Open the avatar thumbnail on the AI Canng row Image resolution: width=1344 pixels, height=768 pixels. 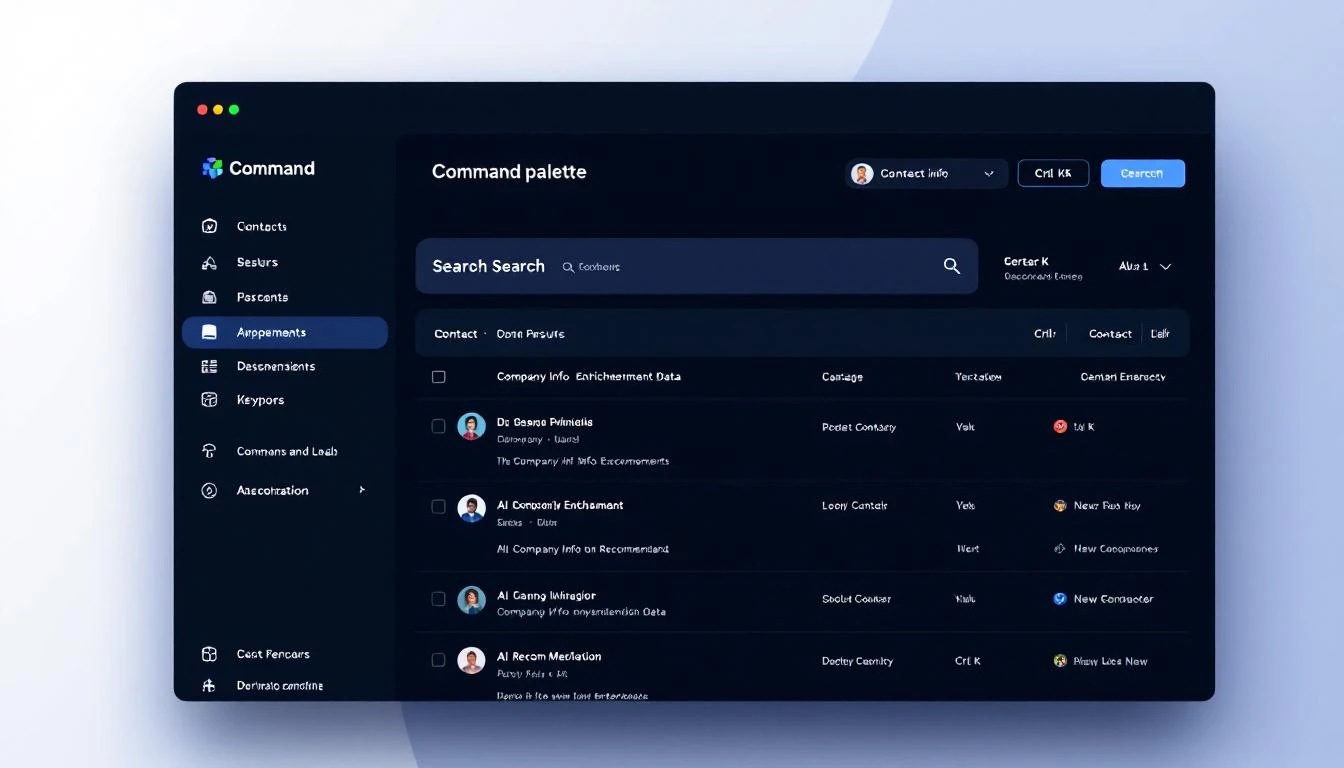click(x=471, y=598)
